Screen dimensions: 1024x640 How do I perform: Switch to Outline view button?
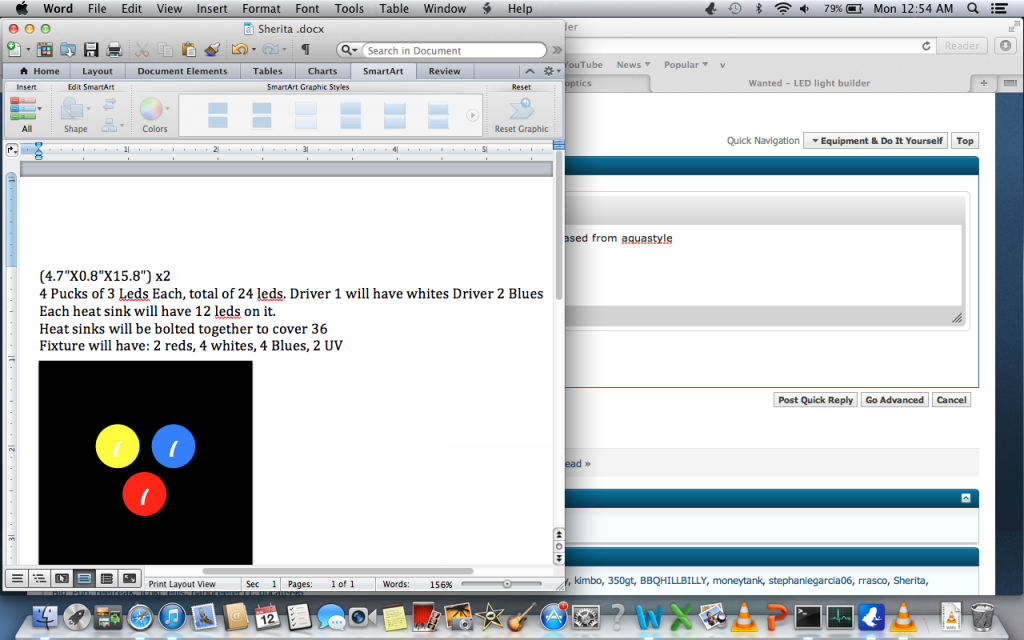pyautogui.click(x=39, y=578)
